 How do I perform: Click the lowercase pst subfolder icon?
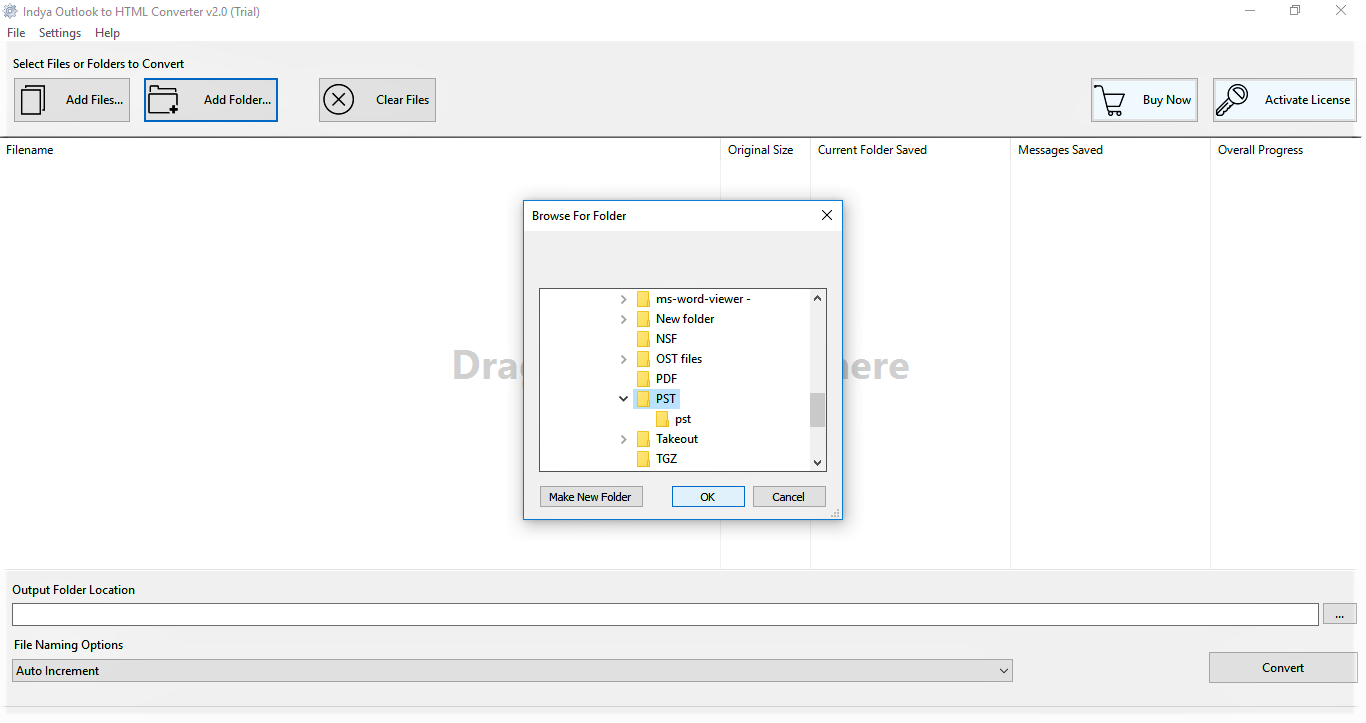coord(662,419)
